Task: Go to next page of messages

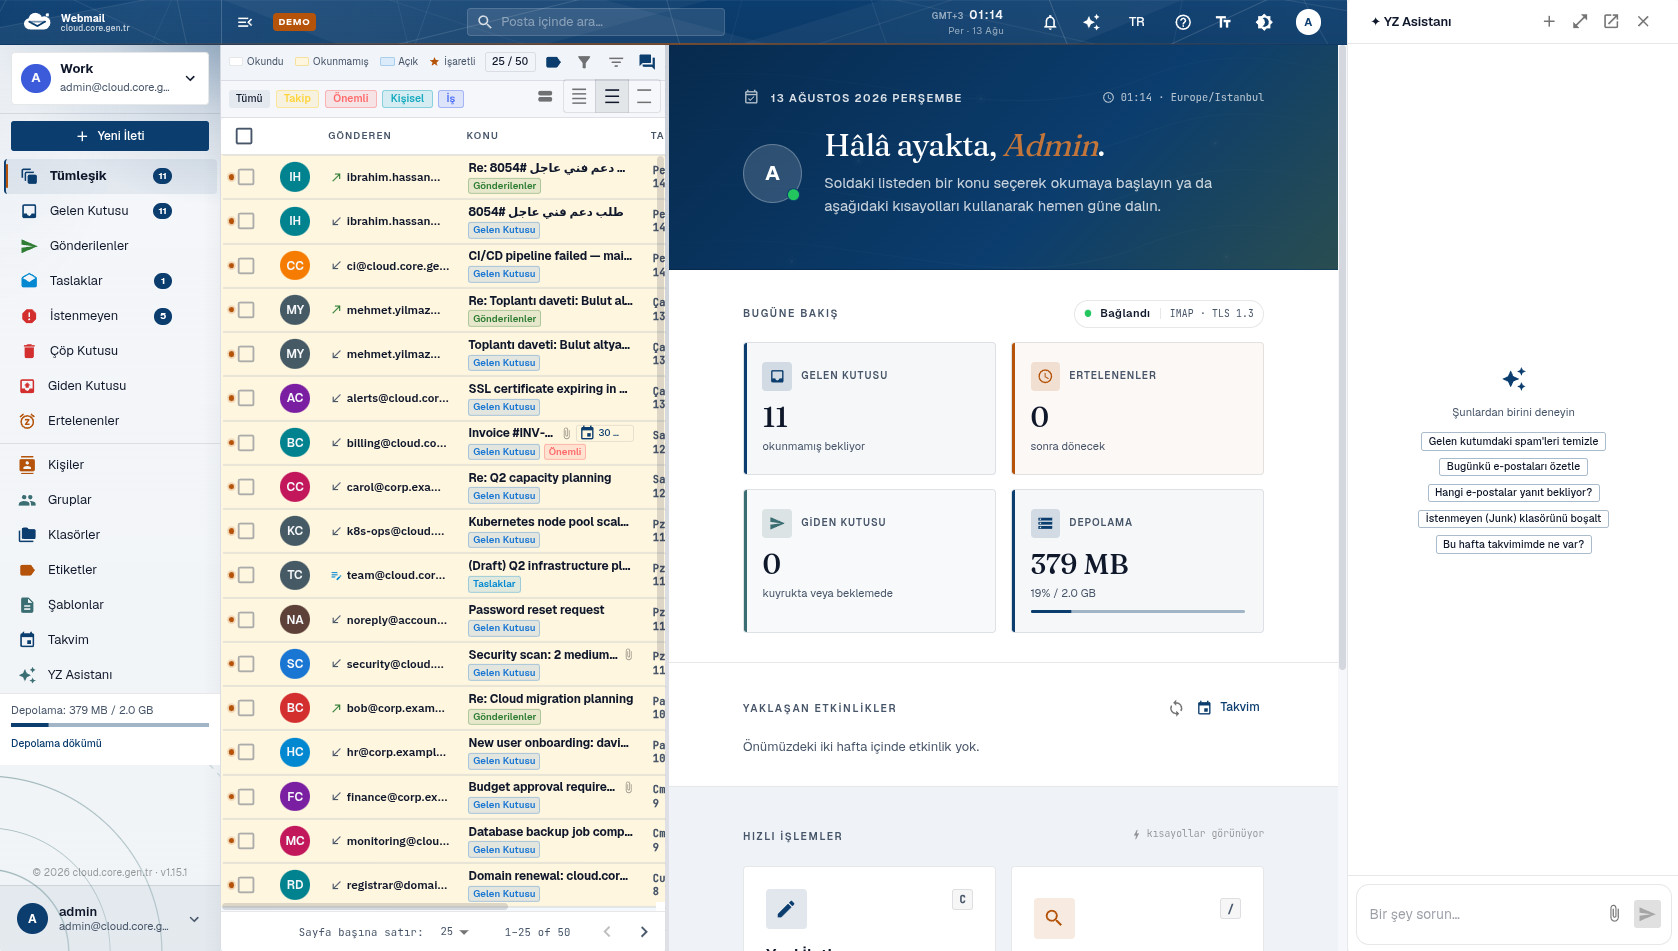Action: [644, 932]
